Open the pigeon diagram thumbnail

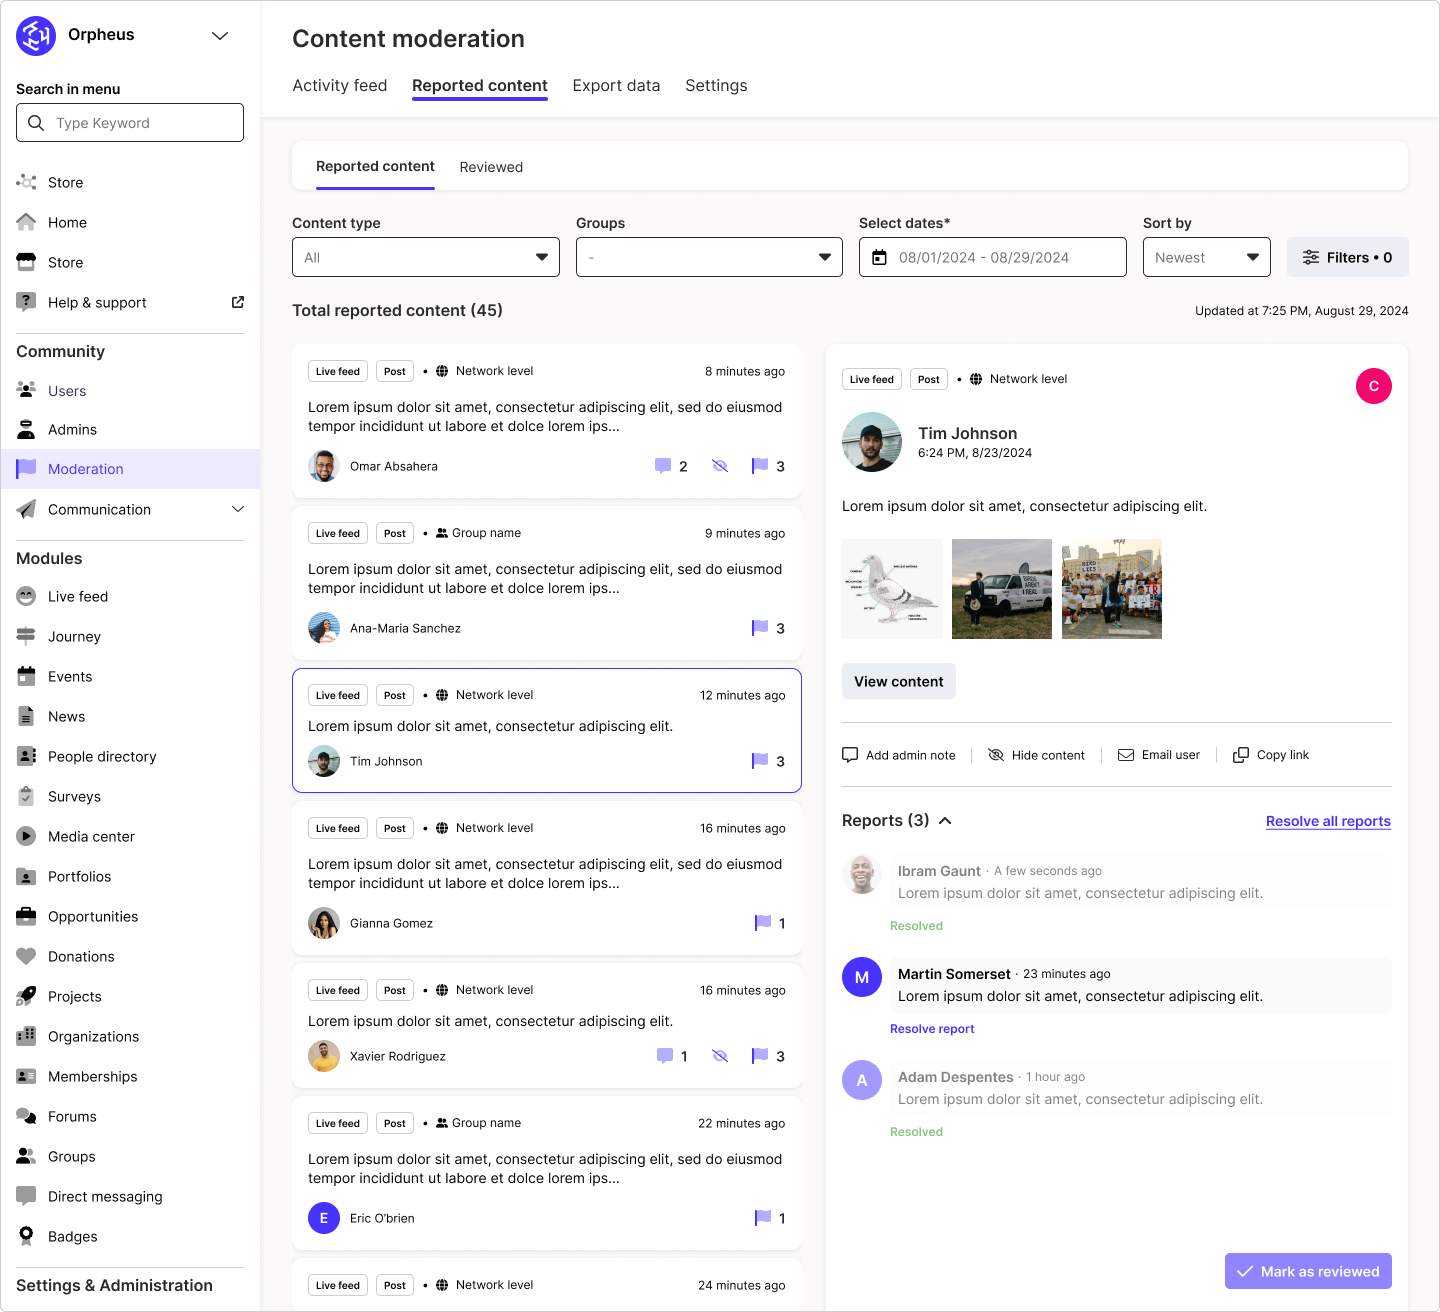click(892, 589)
